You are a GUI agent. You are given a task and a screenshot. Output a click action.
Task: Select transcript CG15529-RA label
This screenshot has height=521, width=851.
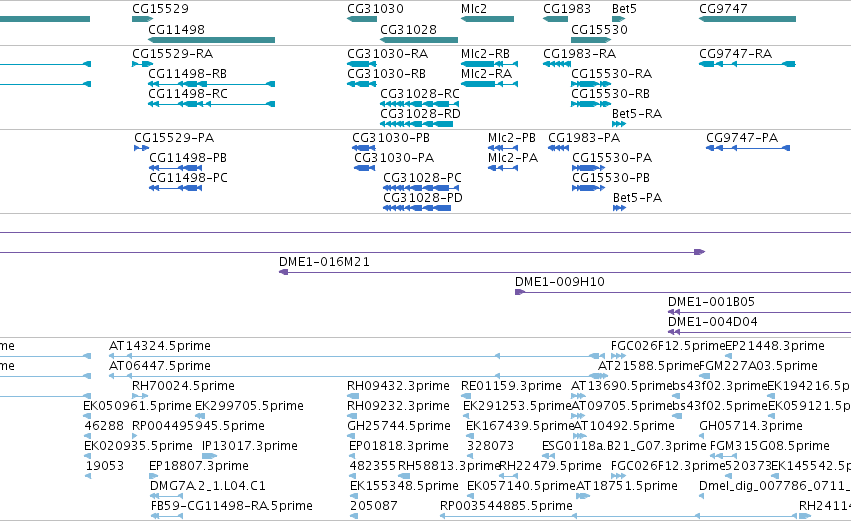173,54
